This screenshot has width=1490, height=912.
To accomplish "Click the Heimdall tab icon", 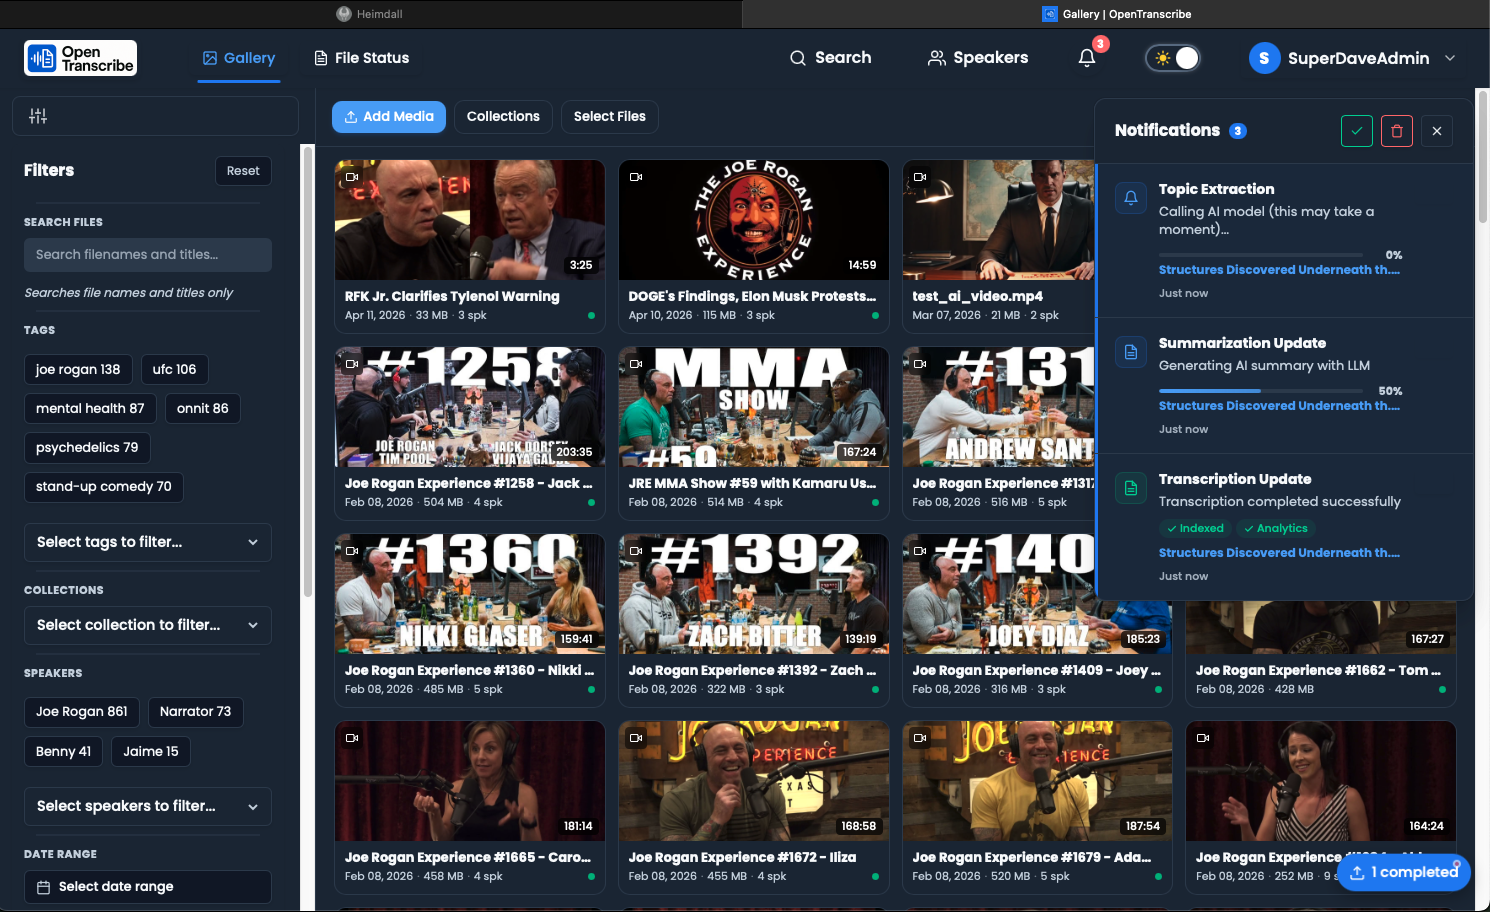I will point(344,14).
